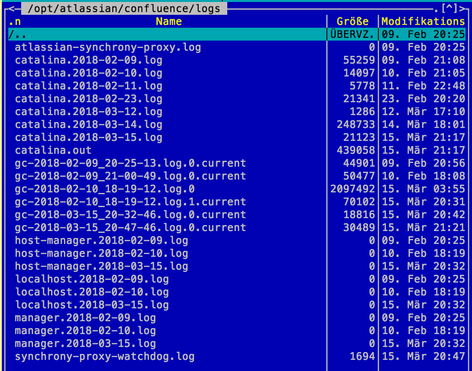Select localhost.2018-02-10.log
The width and height of the screenshot is (472, 371).
pyautogui.click(x=92, y=292)
